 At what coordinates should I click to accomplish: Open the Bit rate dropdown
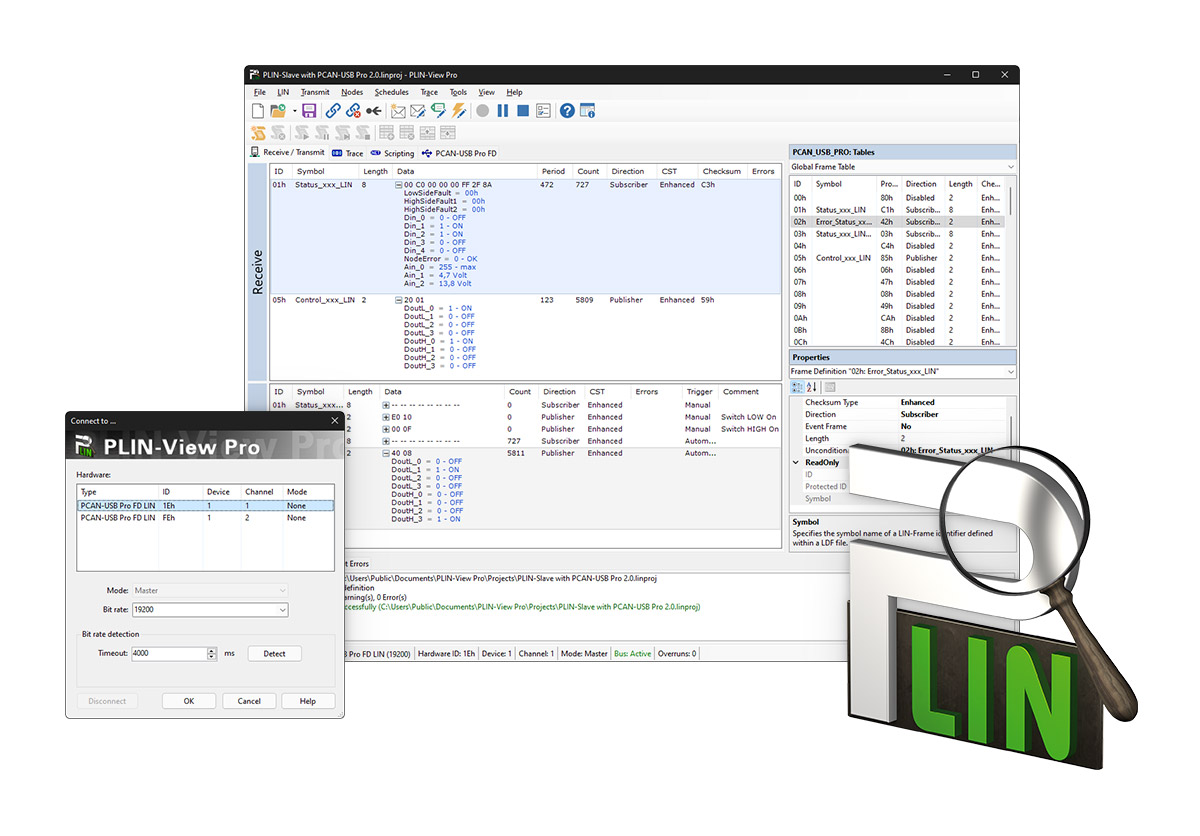(x=282, y=610)
